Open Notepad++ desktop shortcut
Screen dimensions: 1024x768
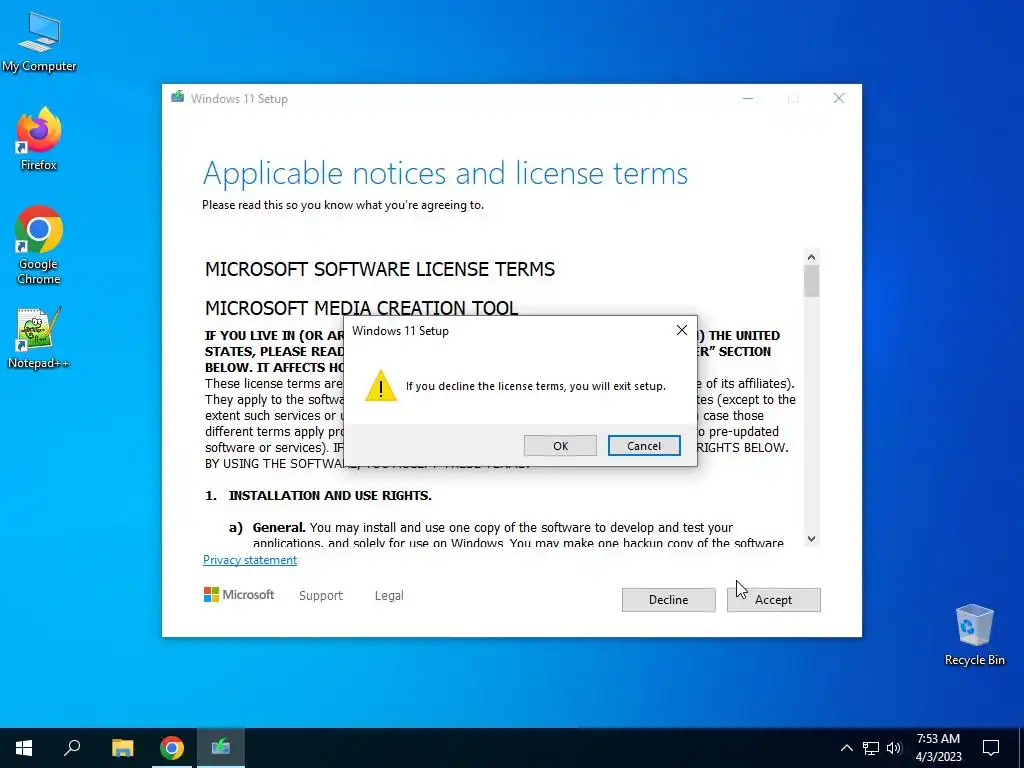[39, 338]
